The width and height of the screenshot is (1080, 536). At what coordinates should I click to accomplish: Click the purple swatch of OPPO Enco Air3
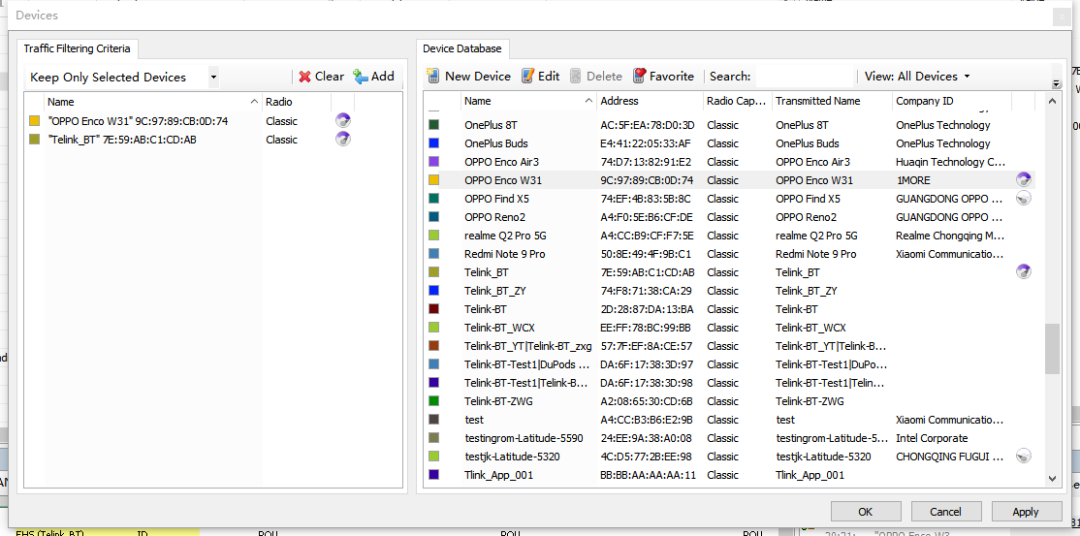click(x=434, y=162)
